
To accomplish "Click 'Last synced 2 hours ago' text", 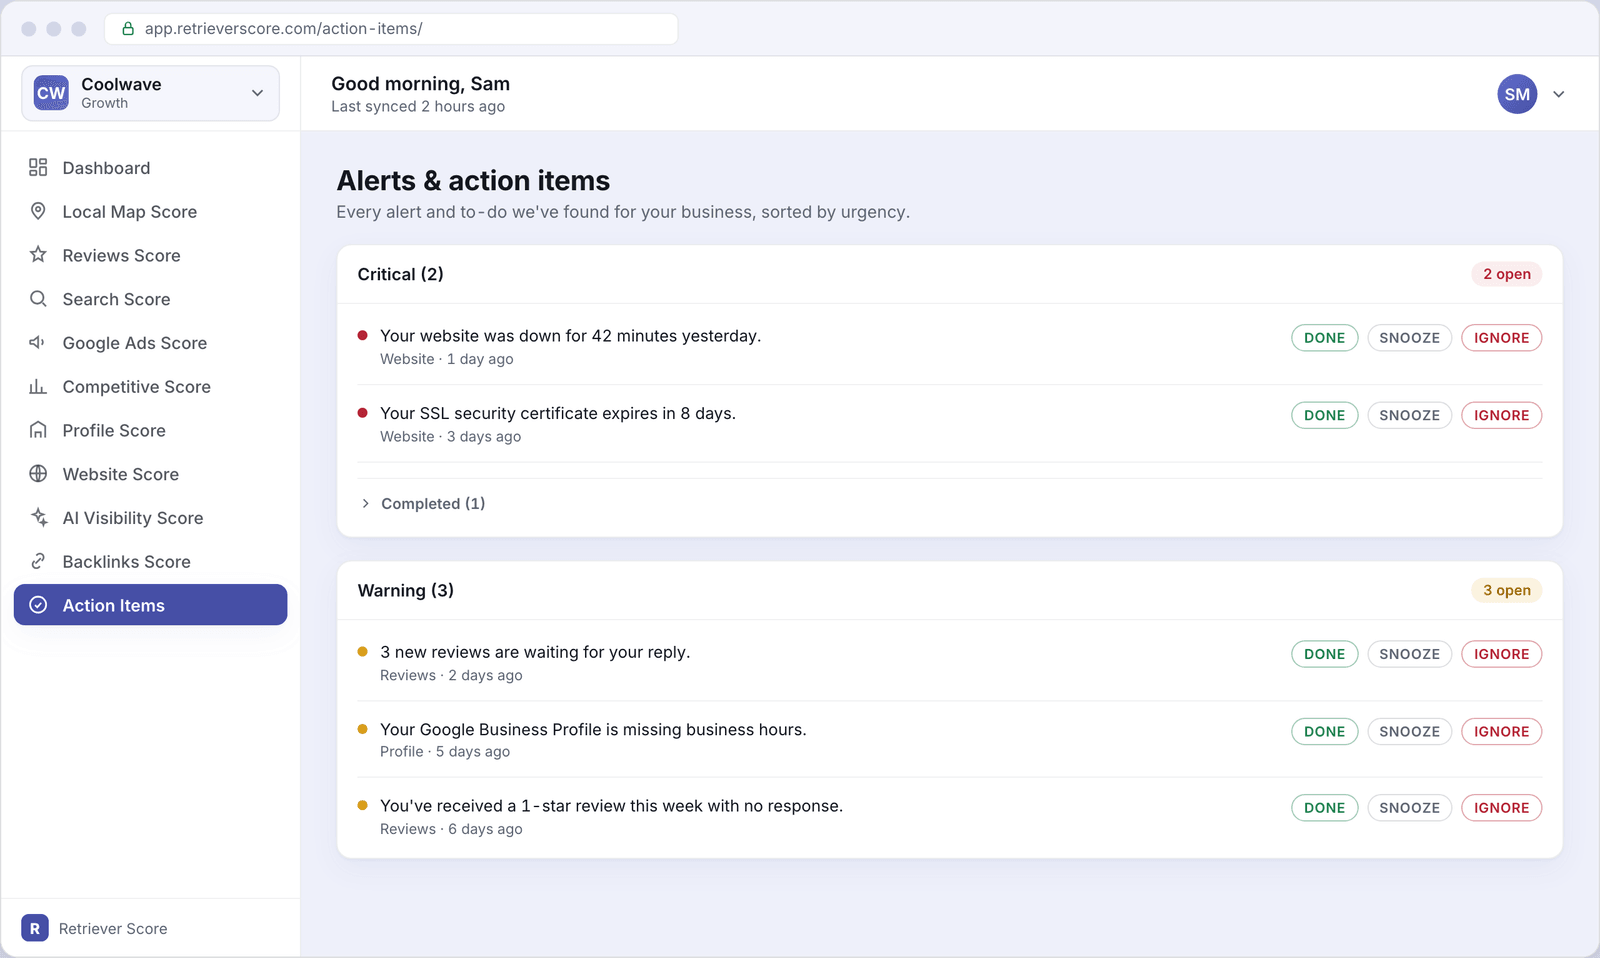I will point(418,107).
